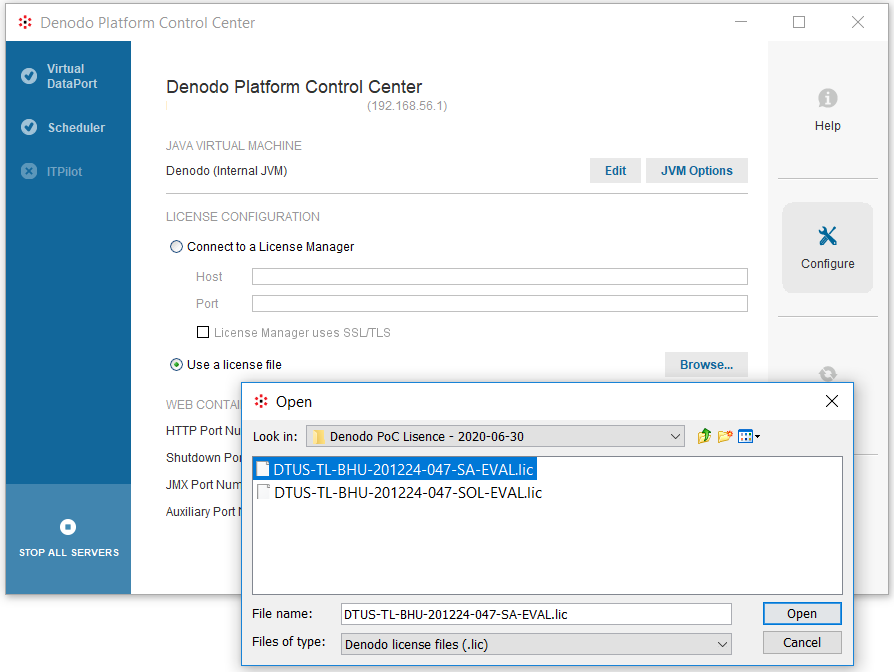This screenshot has height=672, width=894.
Task: Open the Help panel
Action: (x=827, y=111)
